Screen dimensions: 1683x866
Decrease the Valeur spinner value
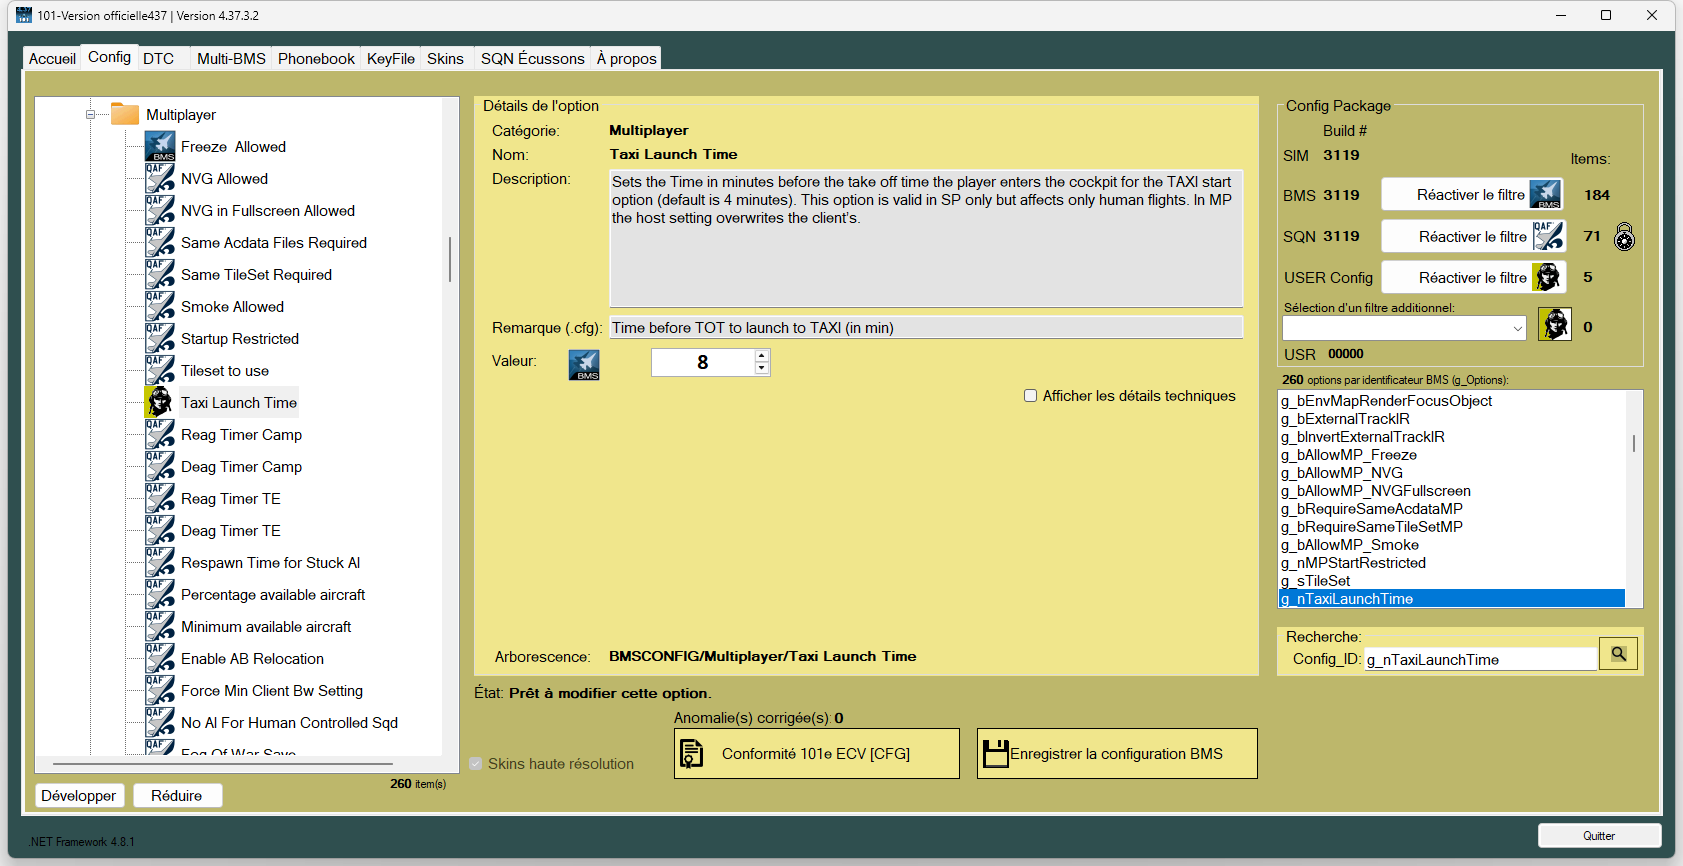[x=762, y=368]
